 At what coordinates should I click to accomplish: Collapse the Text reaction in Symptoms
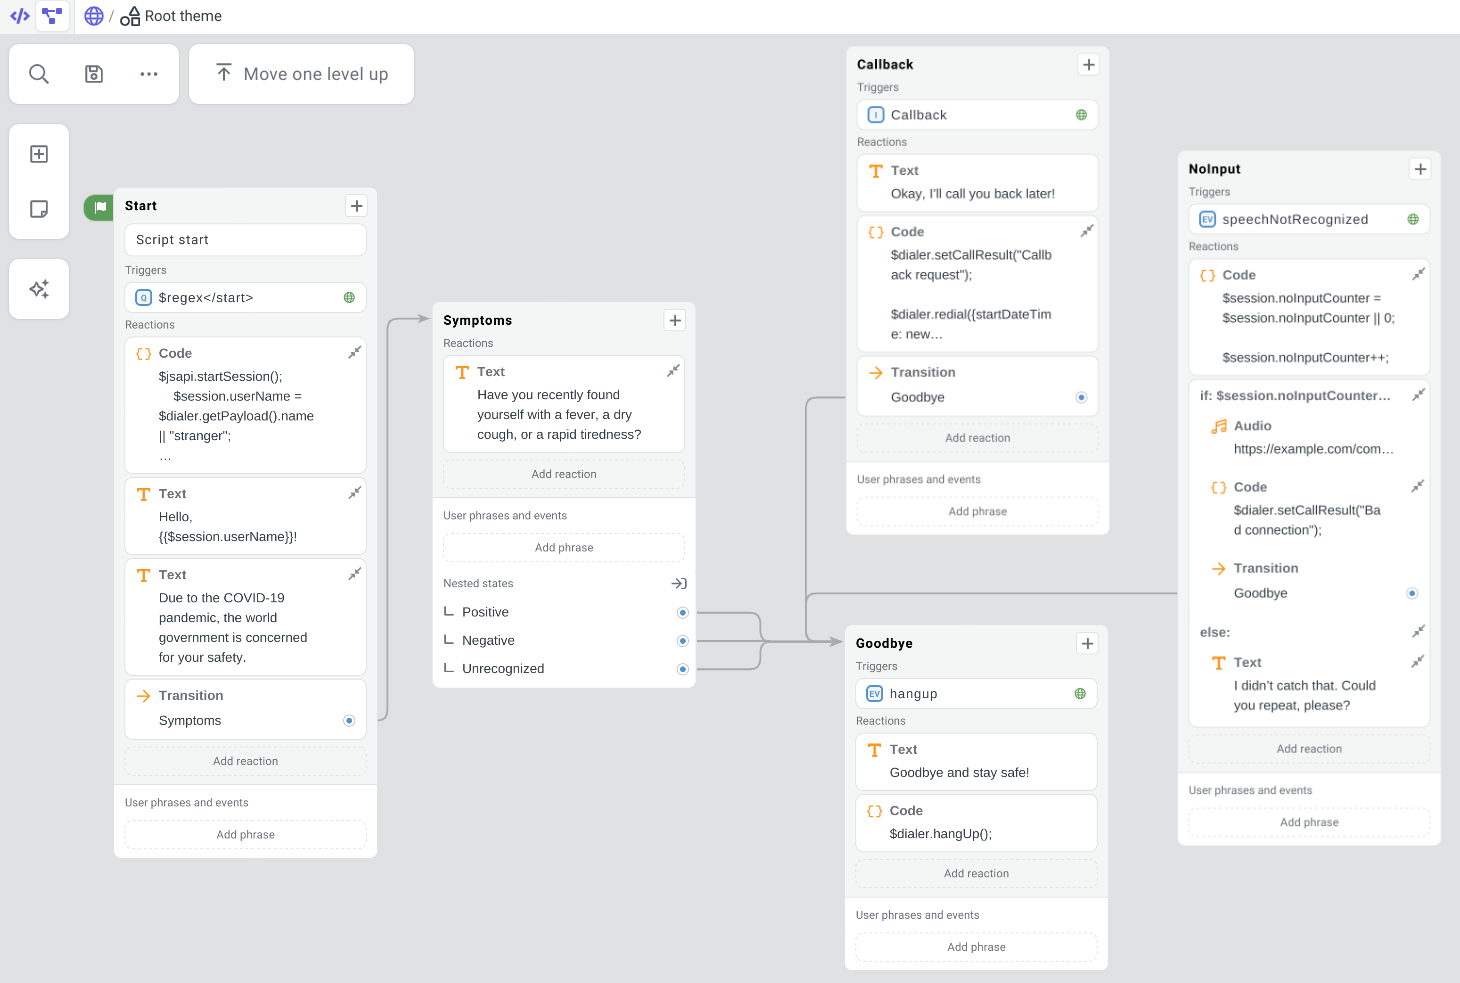673,371
